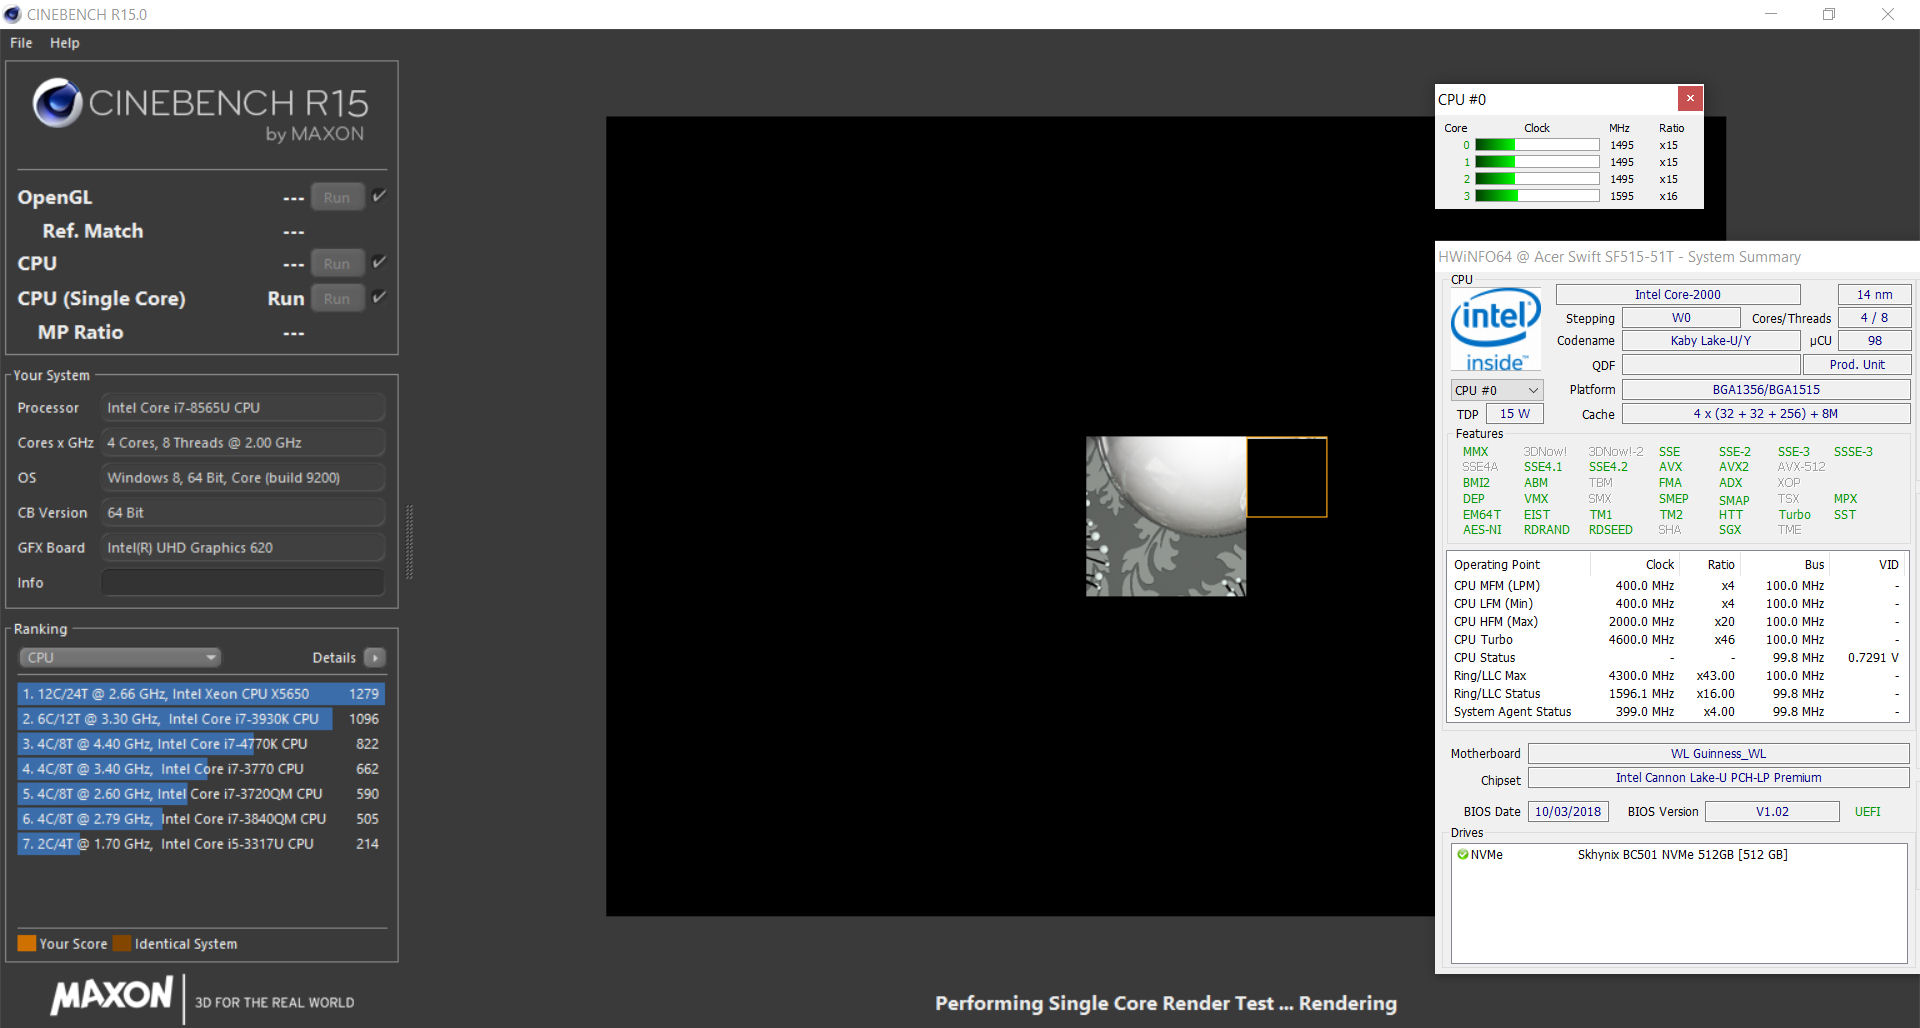Click the UEFI label
1920x1028 pixels.
1867,811
